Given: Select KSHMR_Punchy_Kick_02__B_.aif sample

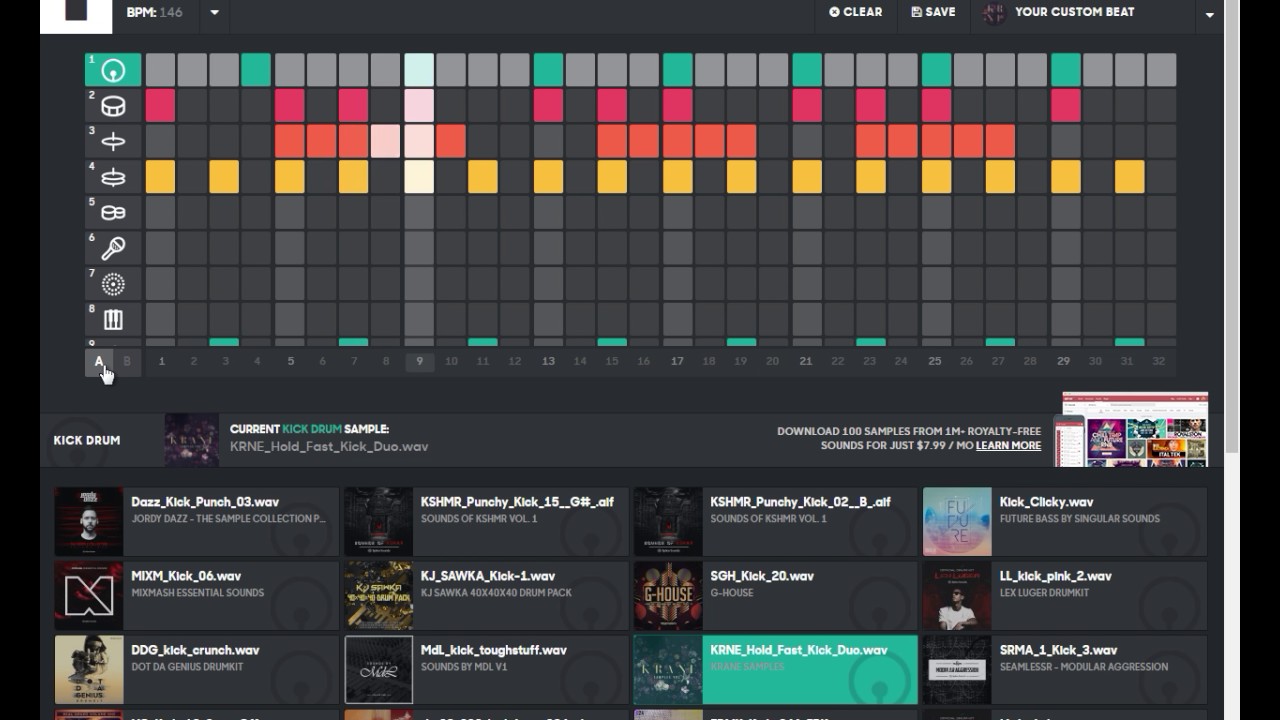Looking at the screenshot, I should point(775,521).
